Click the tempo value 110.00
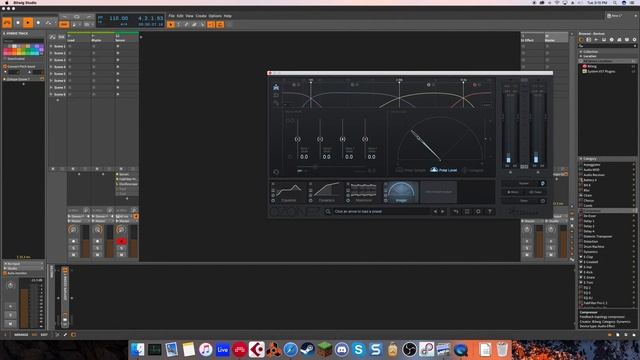This screenshot has width=640, height=360. (118, 18)
